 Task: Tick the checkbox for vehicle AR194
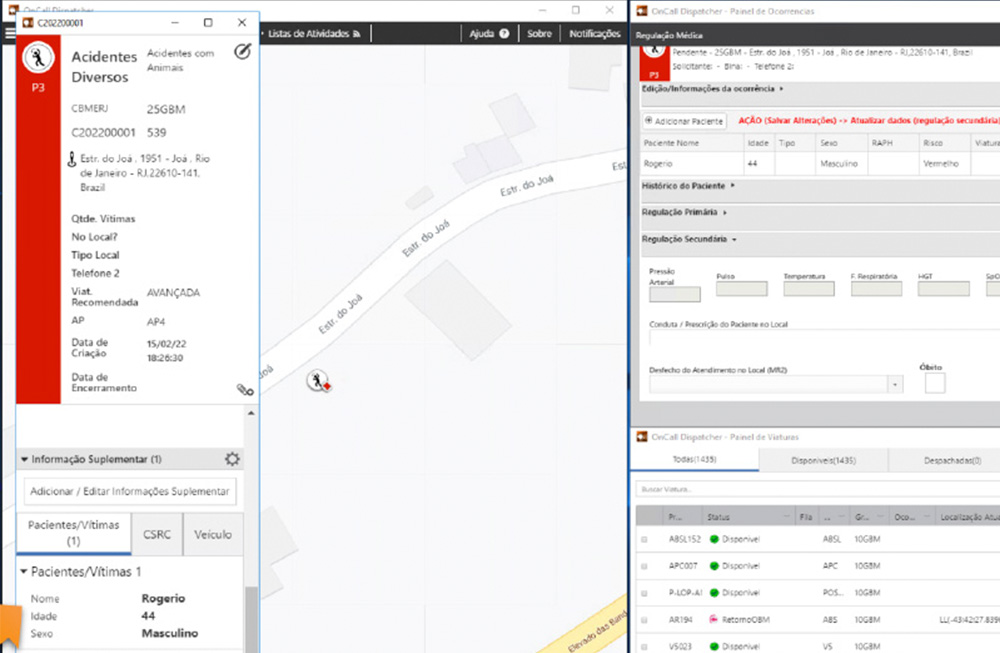(x=644, y=620)
